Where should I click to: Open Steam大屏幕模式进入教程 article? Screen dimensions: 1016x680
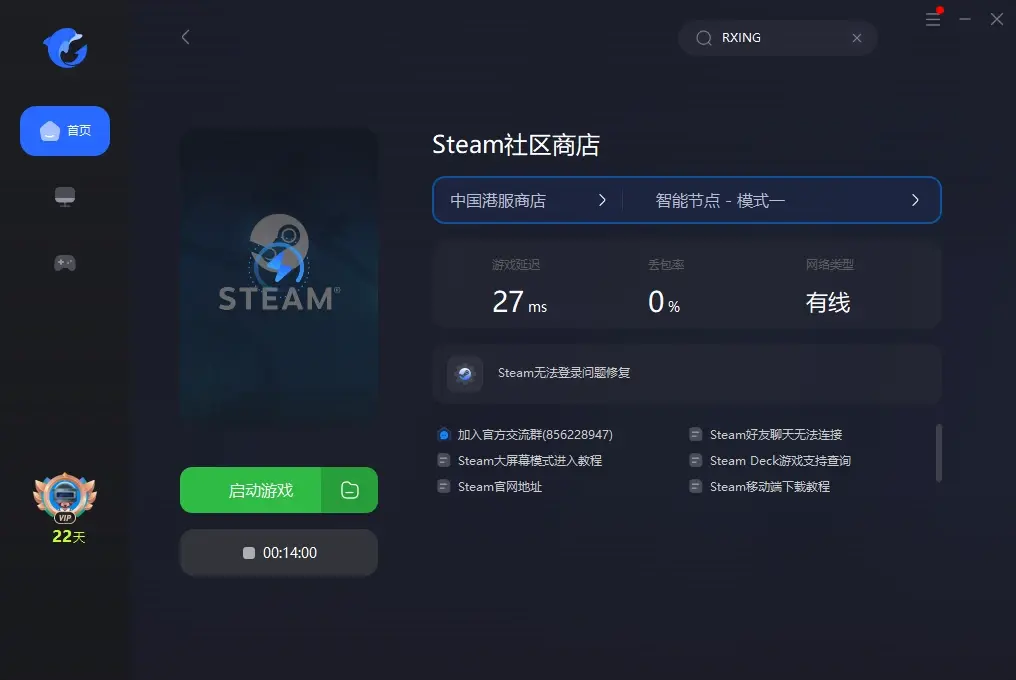(530, 460)
